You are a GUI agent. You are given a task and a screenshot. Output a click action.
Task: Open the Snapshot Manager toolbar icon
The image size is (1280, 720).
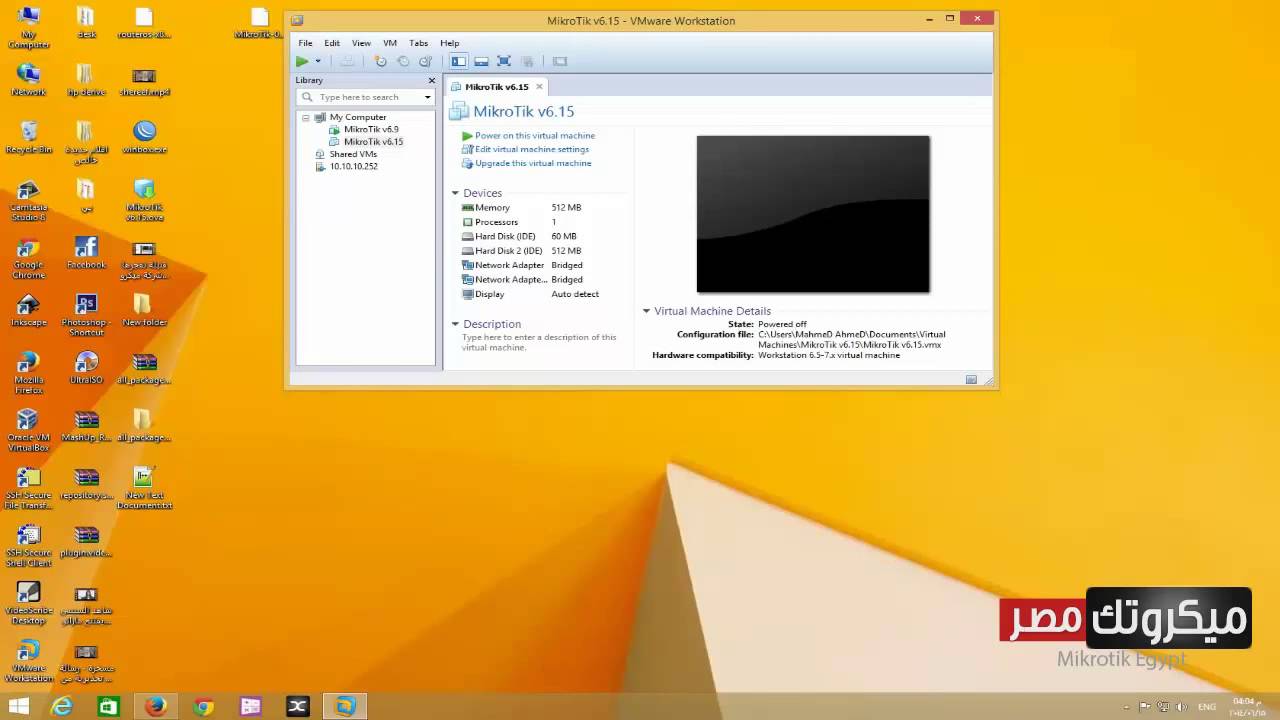425,61
